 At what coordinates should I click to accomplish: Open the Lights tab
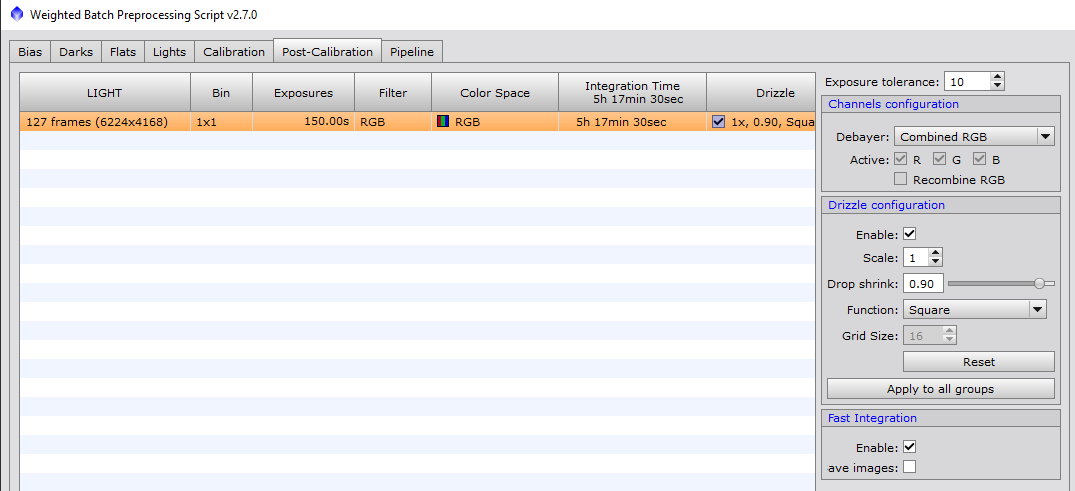click(x=169, y=52)
